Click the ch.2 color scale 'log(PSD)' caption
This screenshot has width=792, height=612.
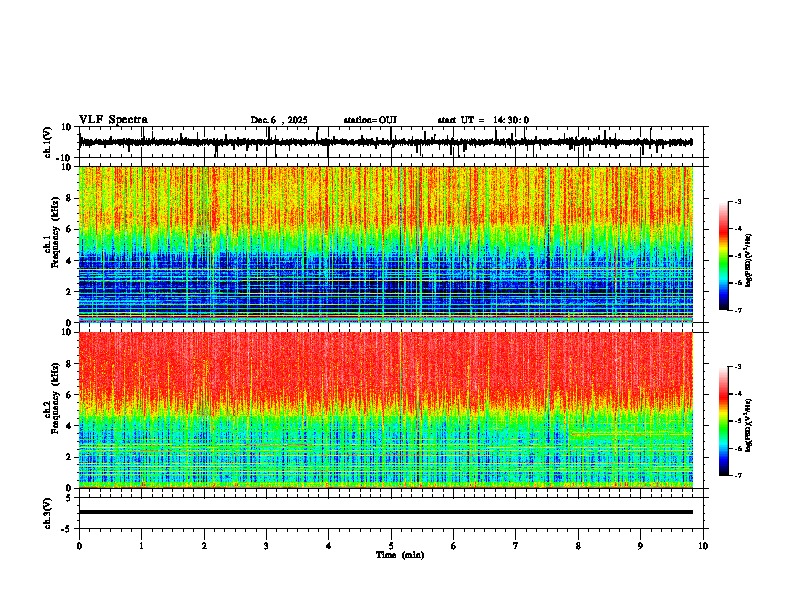tap(749, 425)
